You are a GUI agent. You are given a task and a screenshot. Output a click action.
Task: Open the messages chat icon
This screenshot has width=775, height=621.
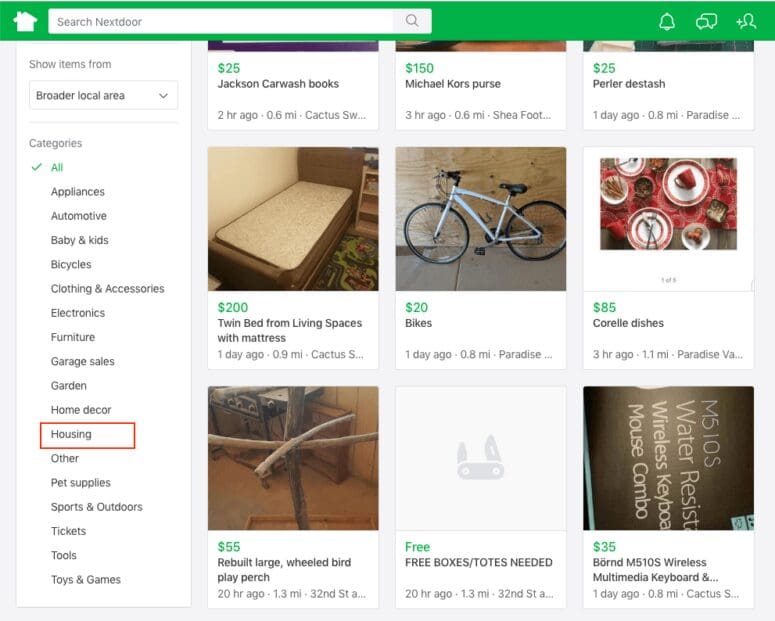(706, 21)
